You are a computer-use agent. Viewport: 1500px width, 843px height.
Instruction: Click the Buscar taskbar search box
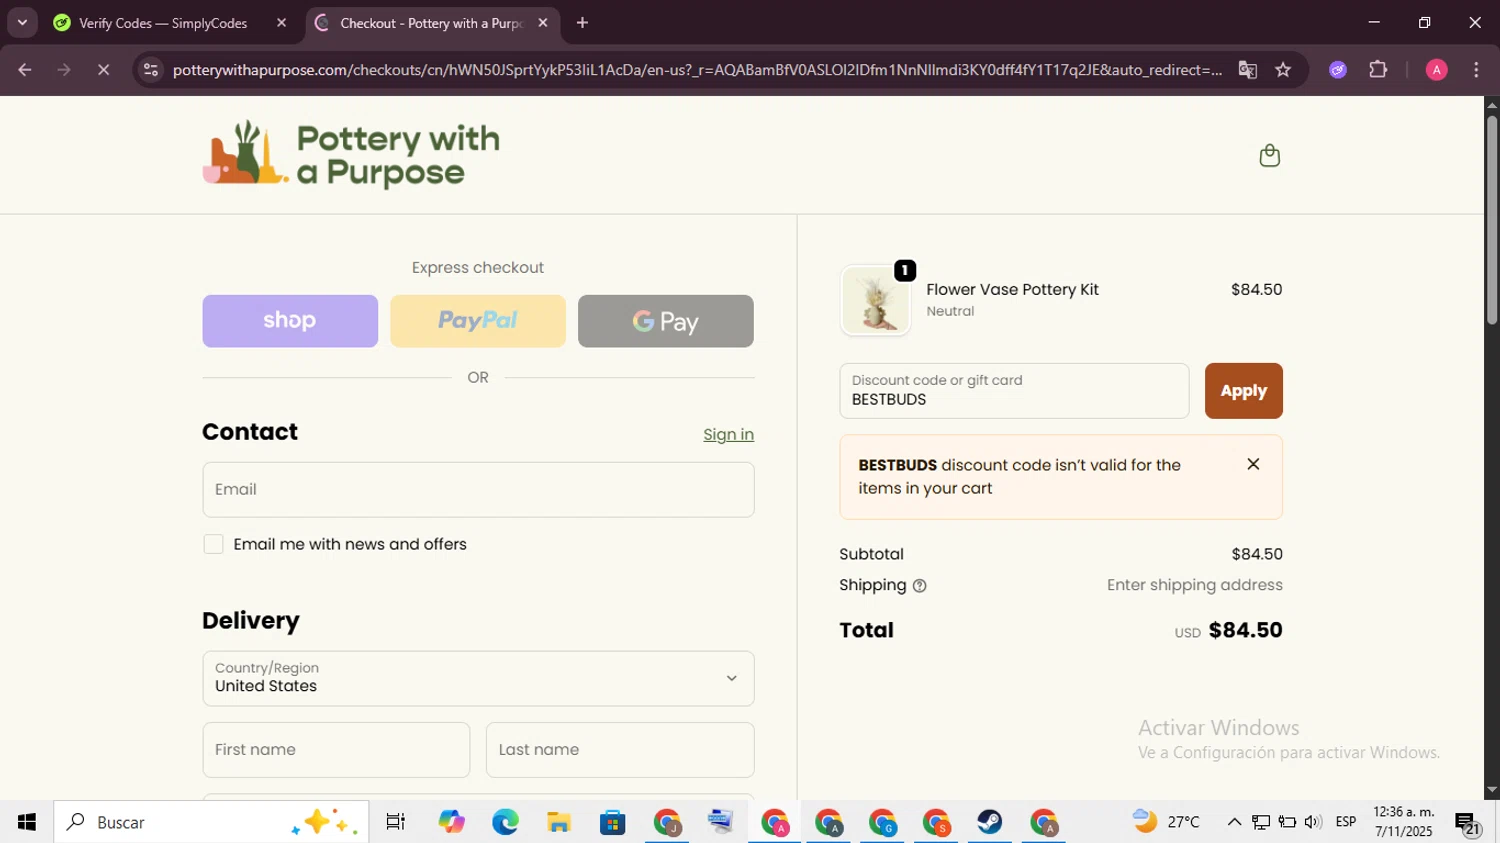(x=211, y=822)
